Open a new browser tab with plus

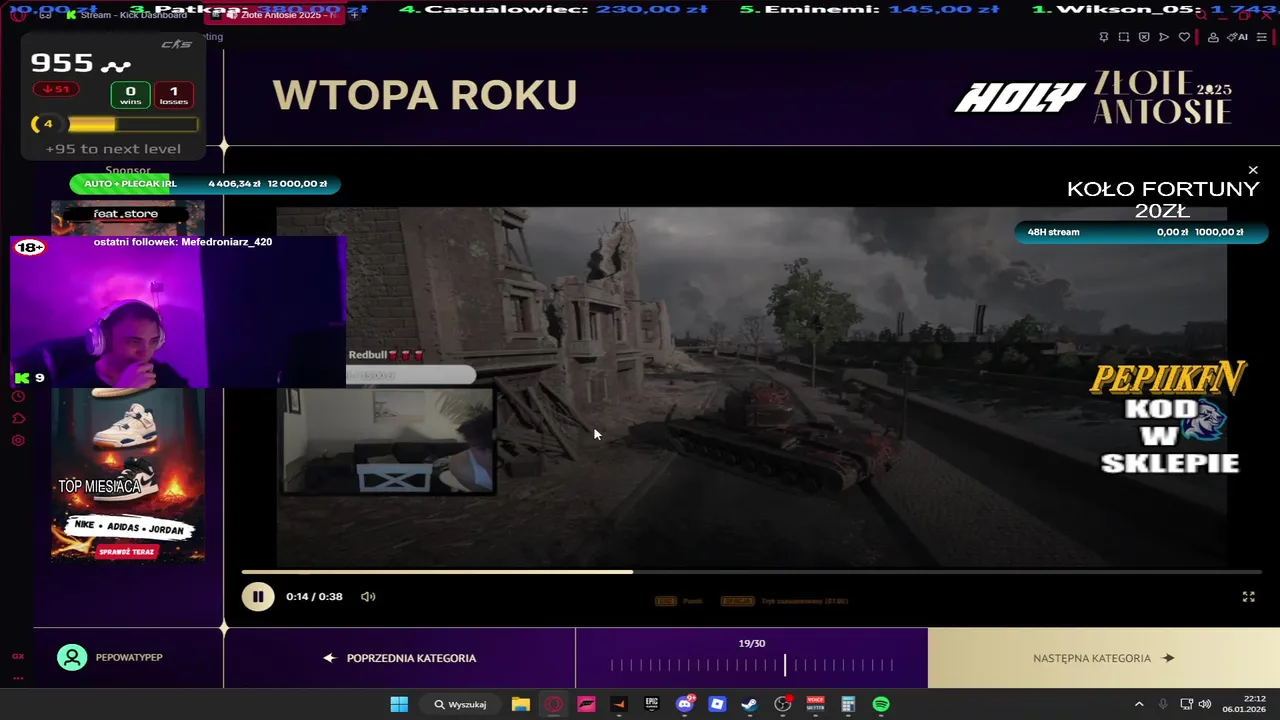pos(354,15)
